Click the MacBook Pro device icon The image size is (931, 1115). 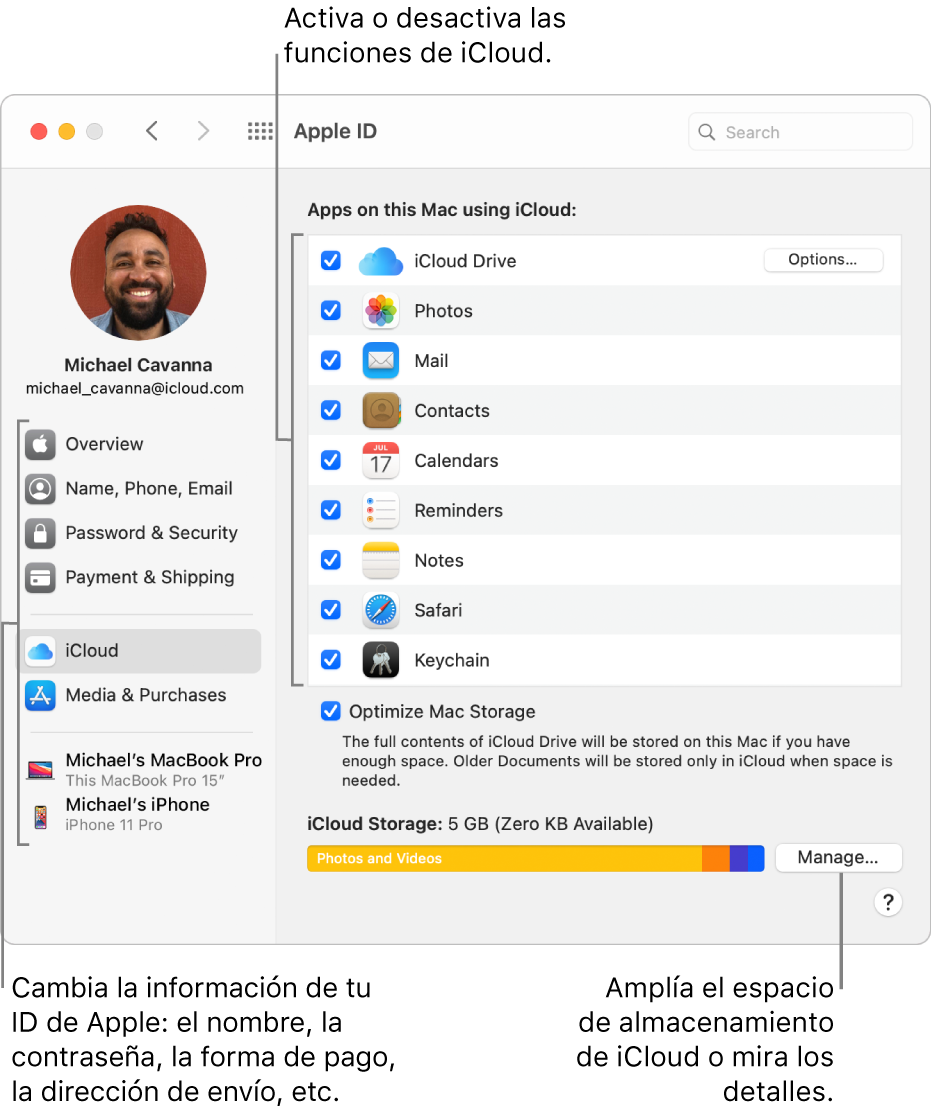coord(41,769)
